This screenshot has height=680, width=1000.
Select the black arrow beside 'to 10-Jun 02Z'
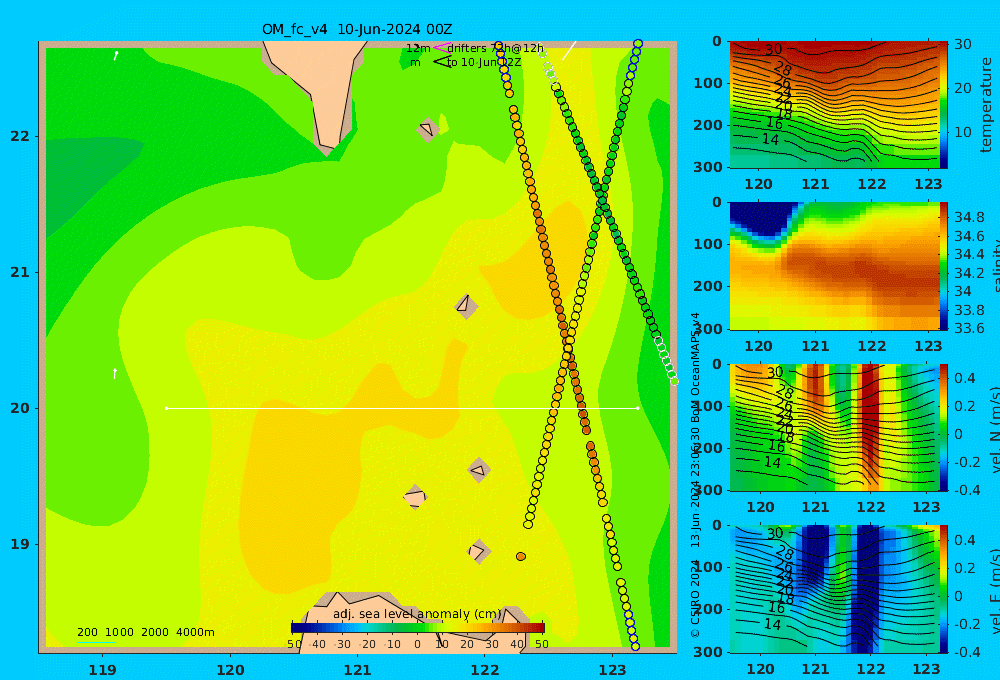[441, 62]
